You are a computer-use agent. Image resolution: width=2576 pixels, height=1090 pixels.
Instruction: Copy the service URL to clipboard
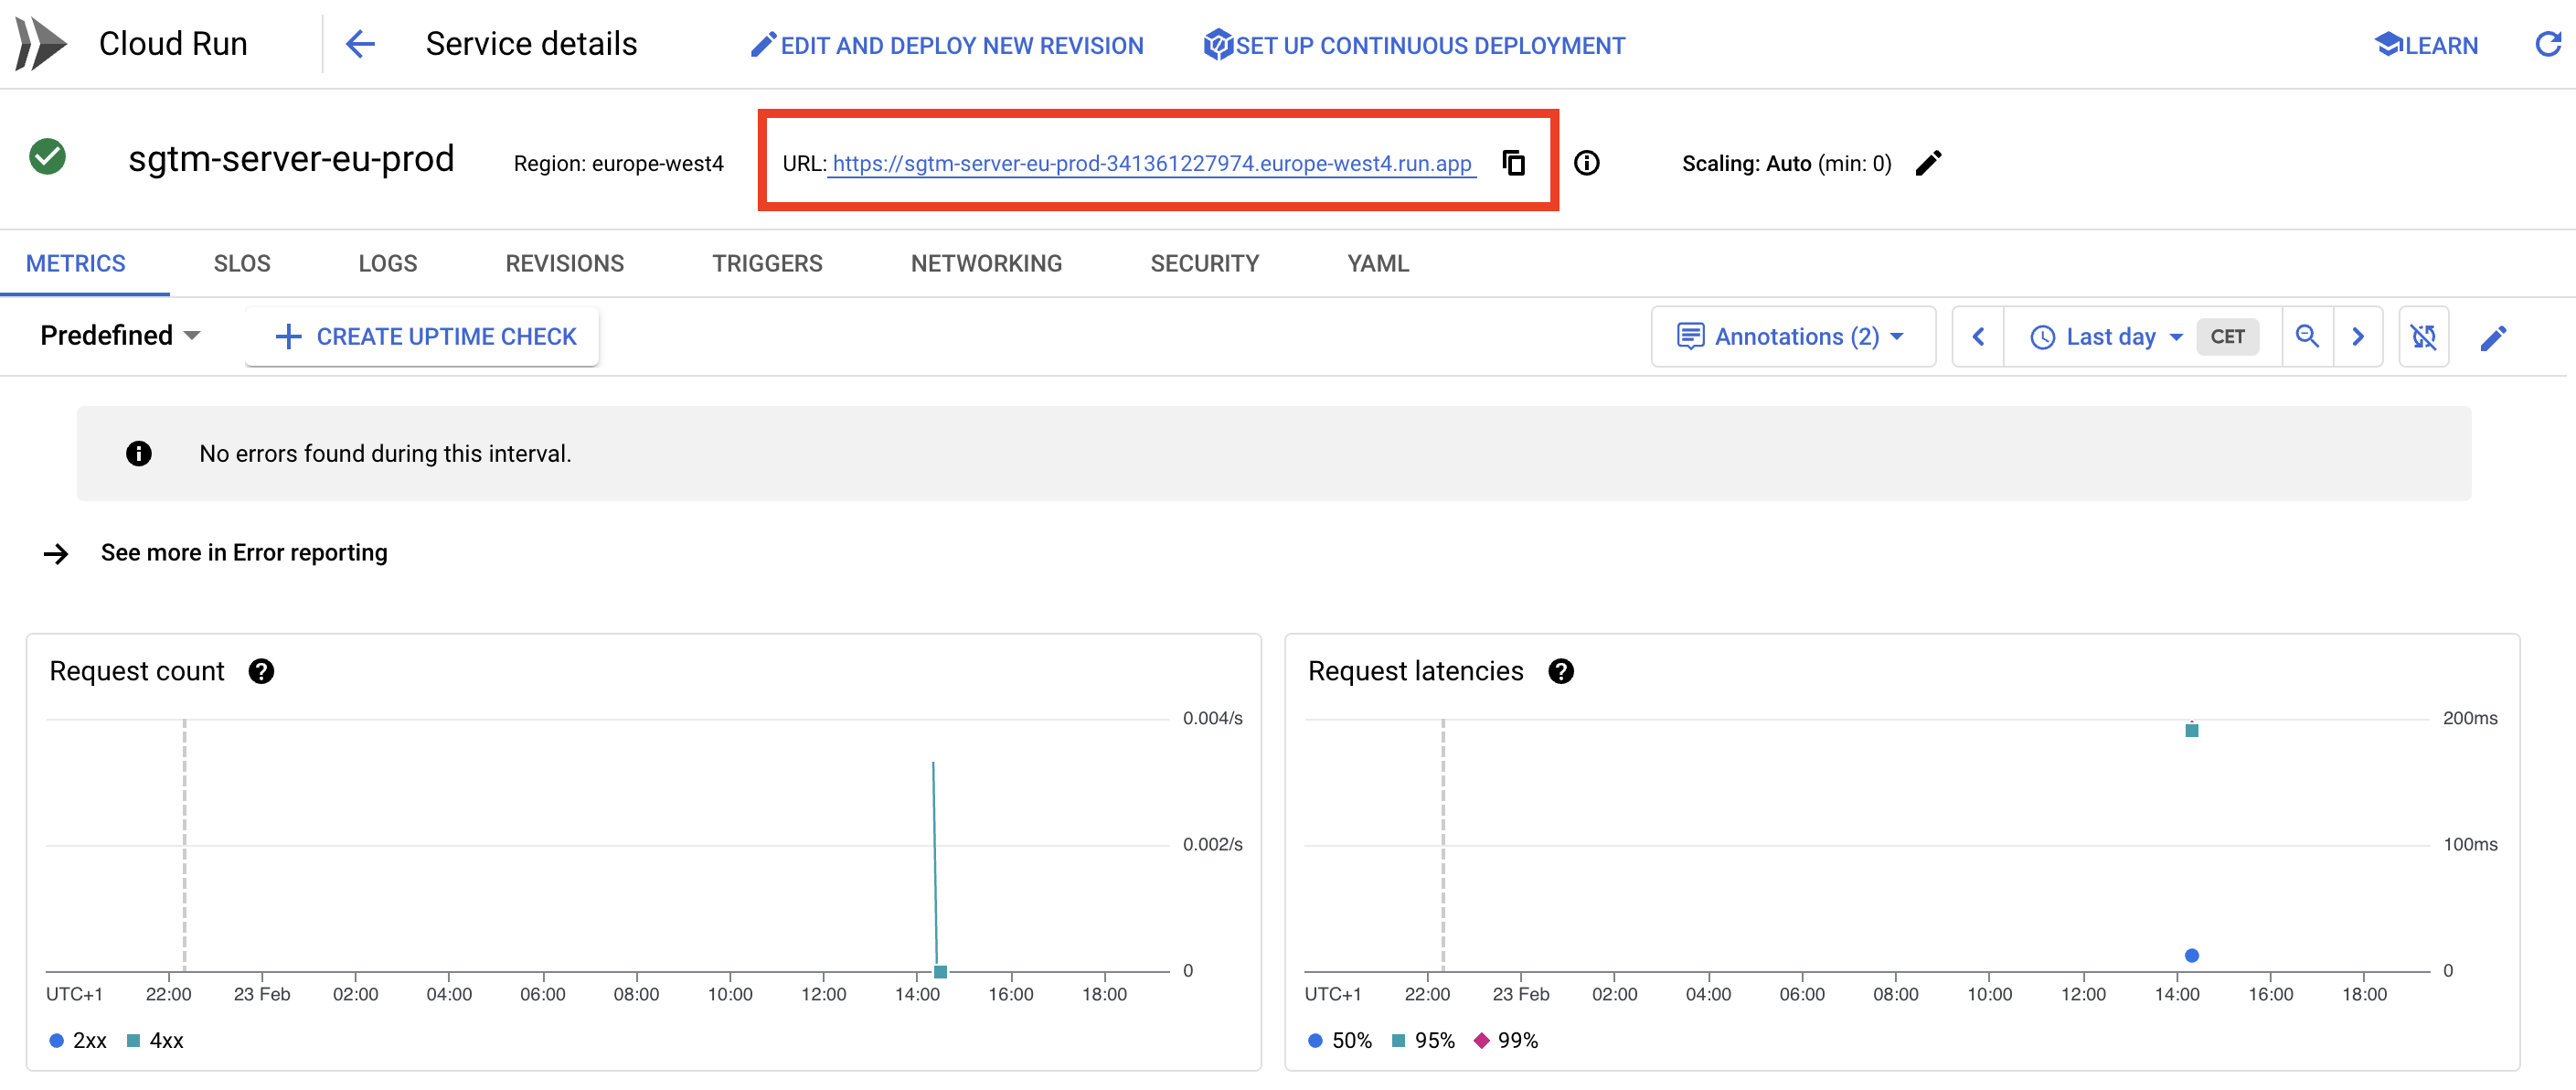pos(1511,161)
